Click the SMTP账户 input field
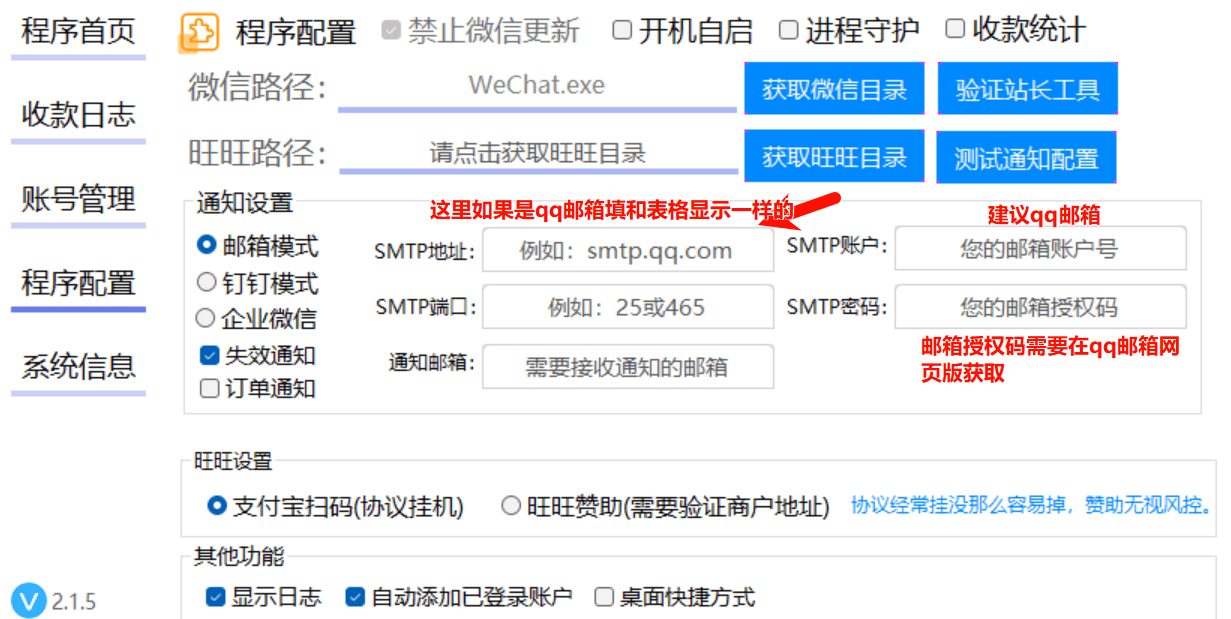Viewport: 1231px width, 619px height. [1040, 248]
